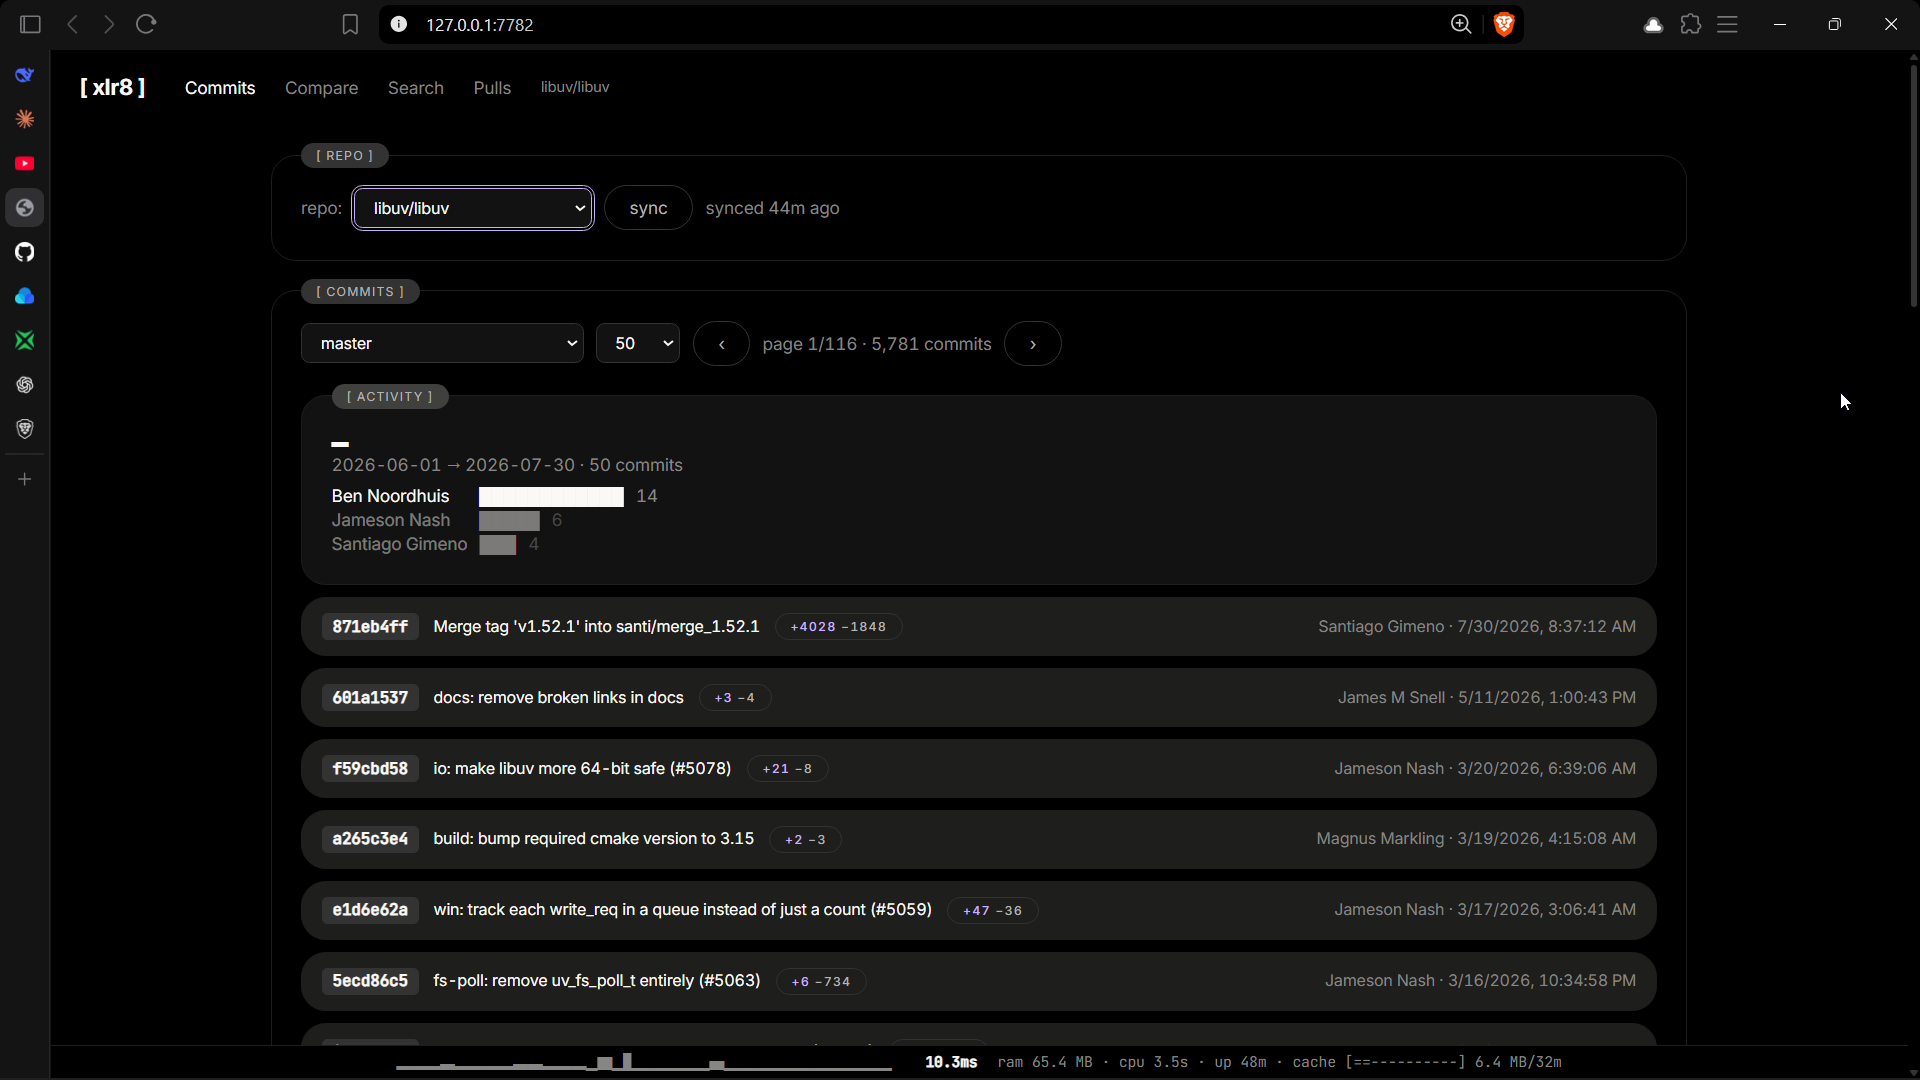Open the first blue bird sidebar icon
Viewport: 1920px width, 1080px height.
click(25, 75)
